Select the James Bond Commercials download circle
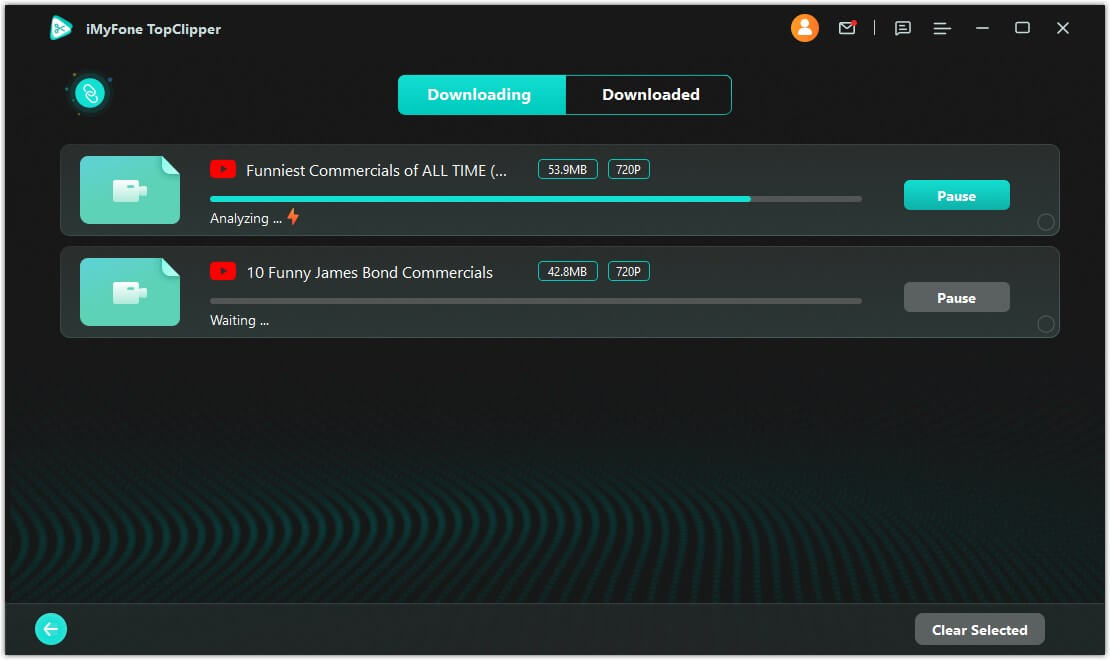1110x660 pixels. pyautogui.click(x=1045, y=324)
